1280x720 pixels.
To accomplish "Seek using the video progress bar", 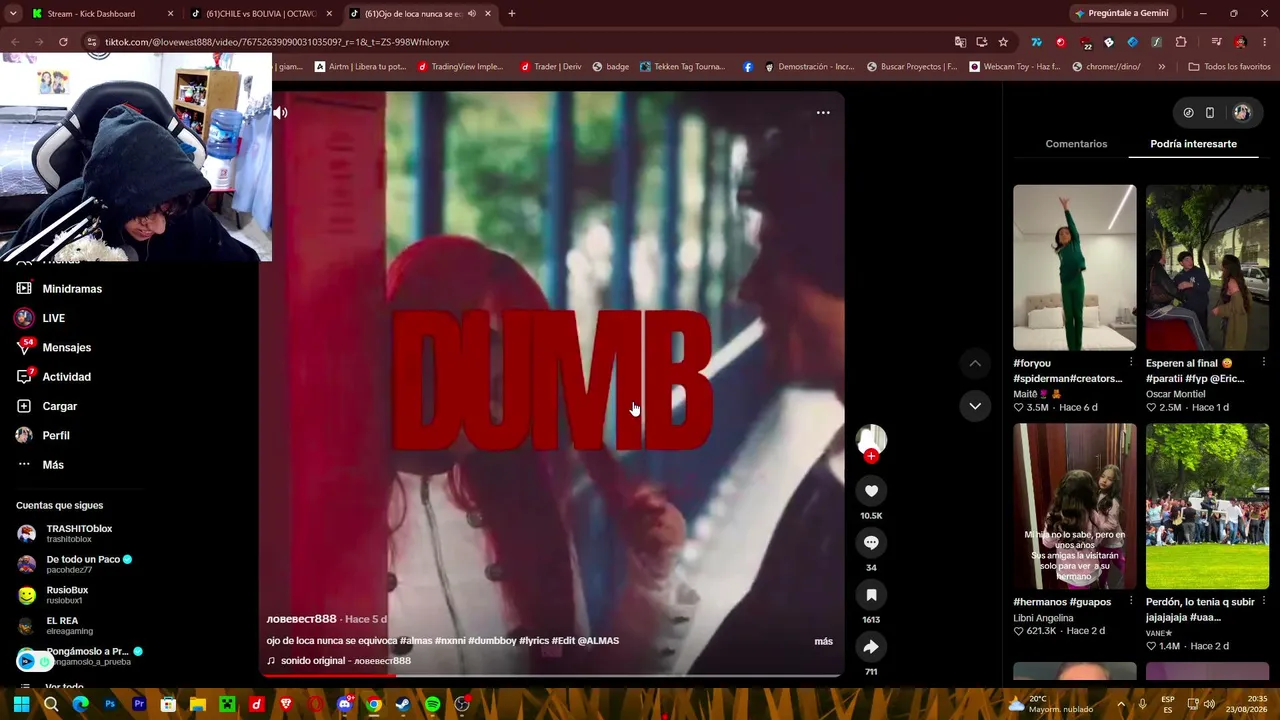I will point(552,675).
